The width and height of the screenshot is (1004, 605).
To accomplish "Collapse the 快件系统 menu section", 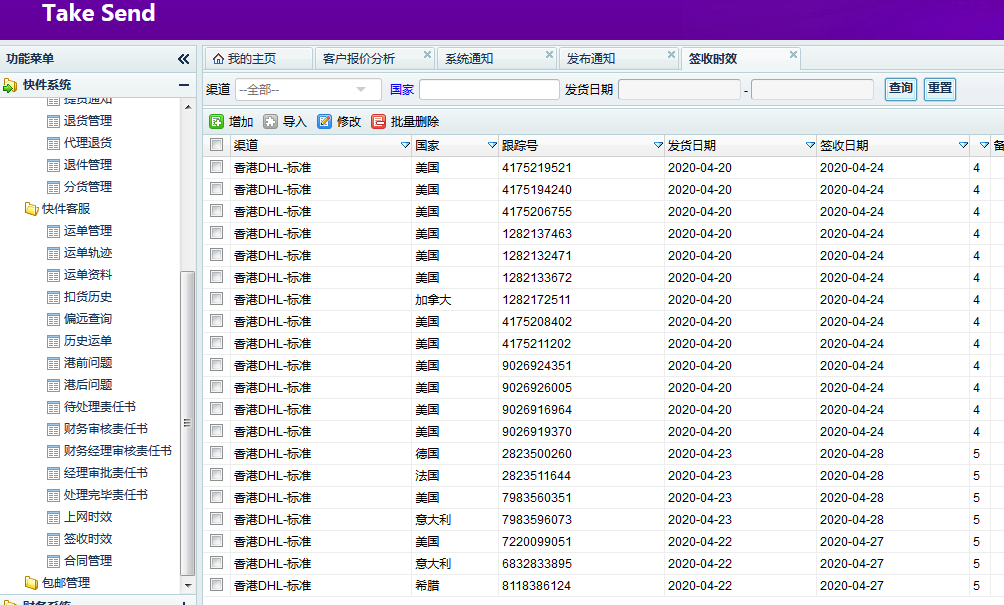I will click(x=184, y=85).
